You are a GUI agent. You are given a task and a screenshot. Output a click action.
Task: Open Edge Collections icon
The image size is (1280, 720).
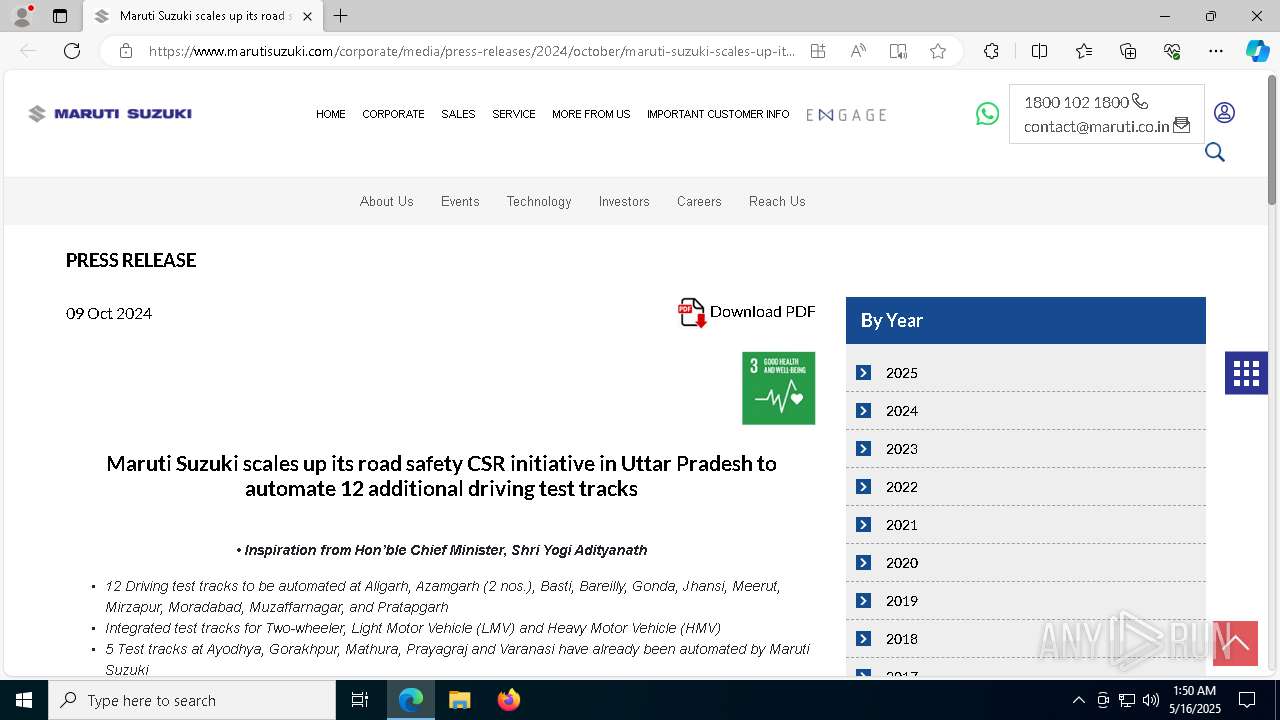pyautogui.click(x=1128, y=51)
